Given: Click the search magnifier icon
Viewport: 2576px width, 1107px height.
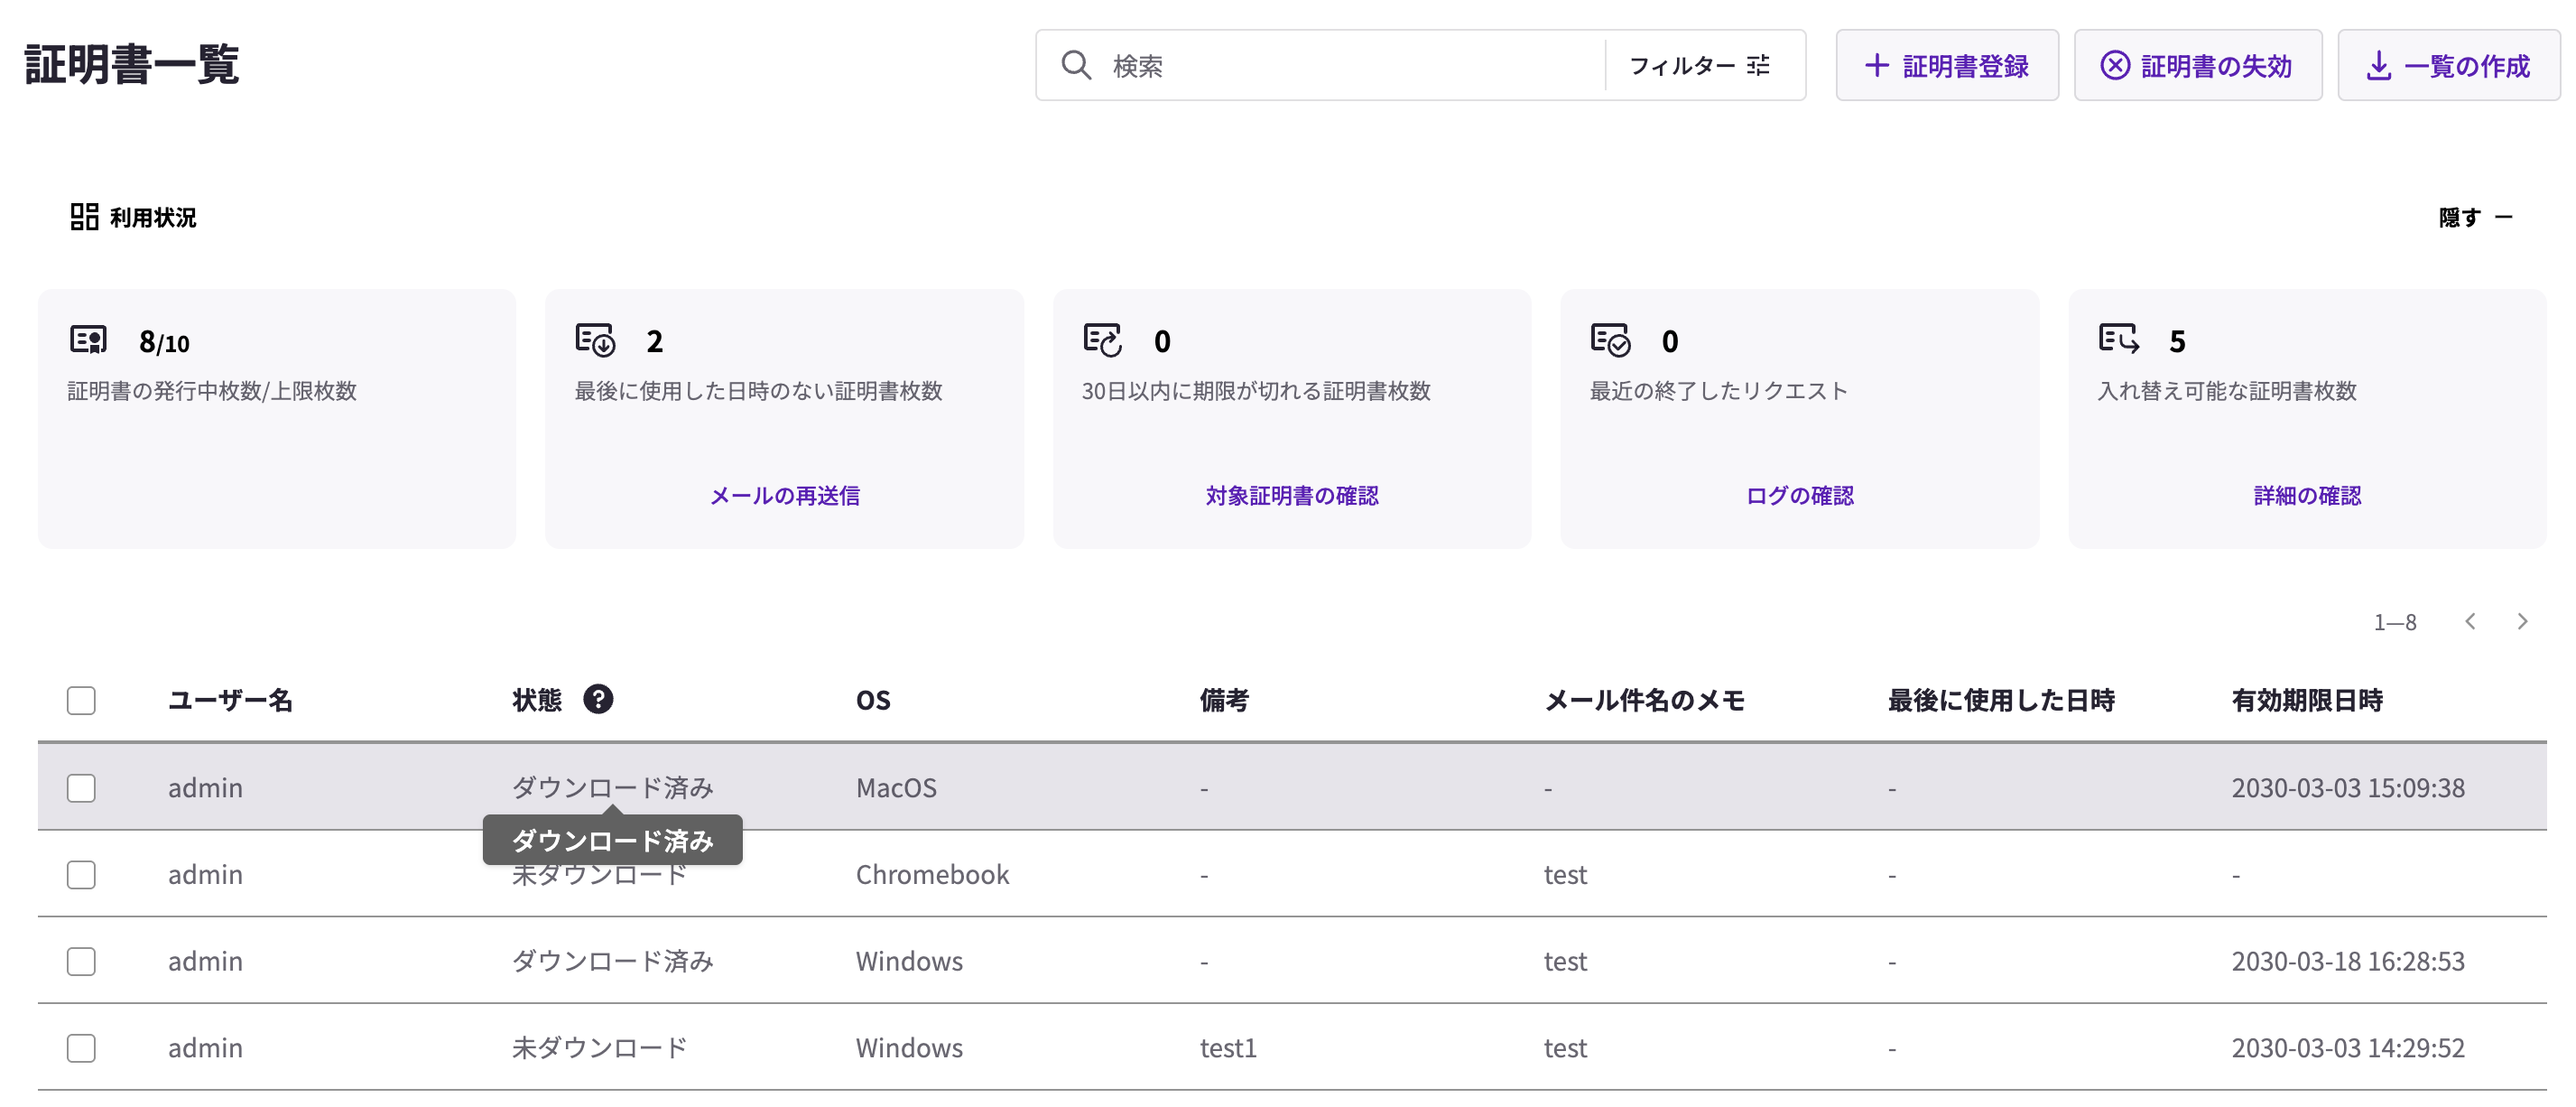Looking at the screenshot, I should [1076, 65].
